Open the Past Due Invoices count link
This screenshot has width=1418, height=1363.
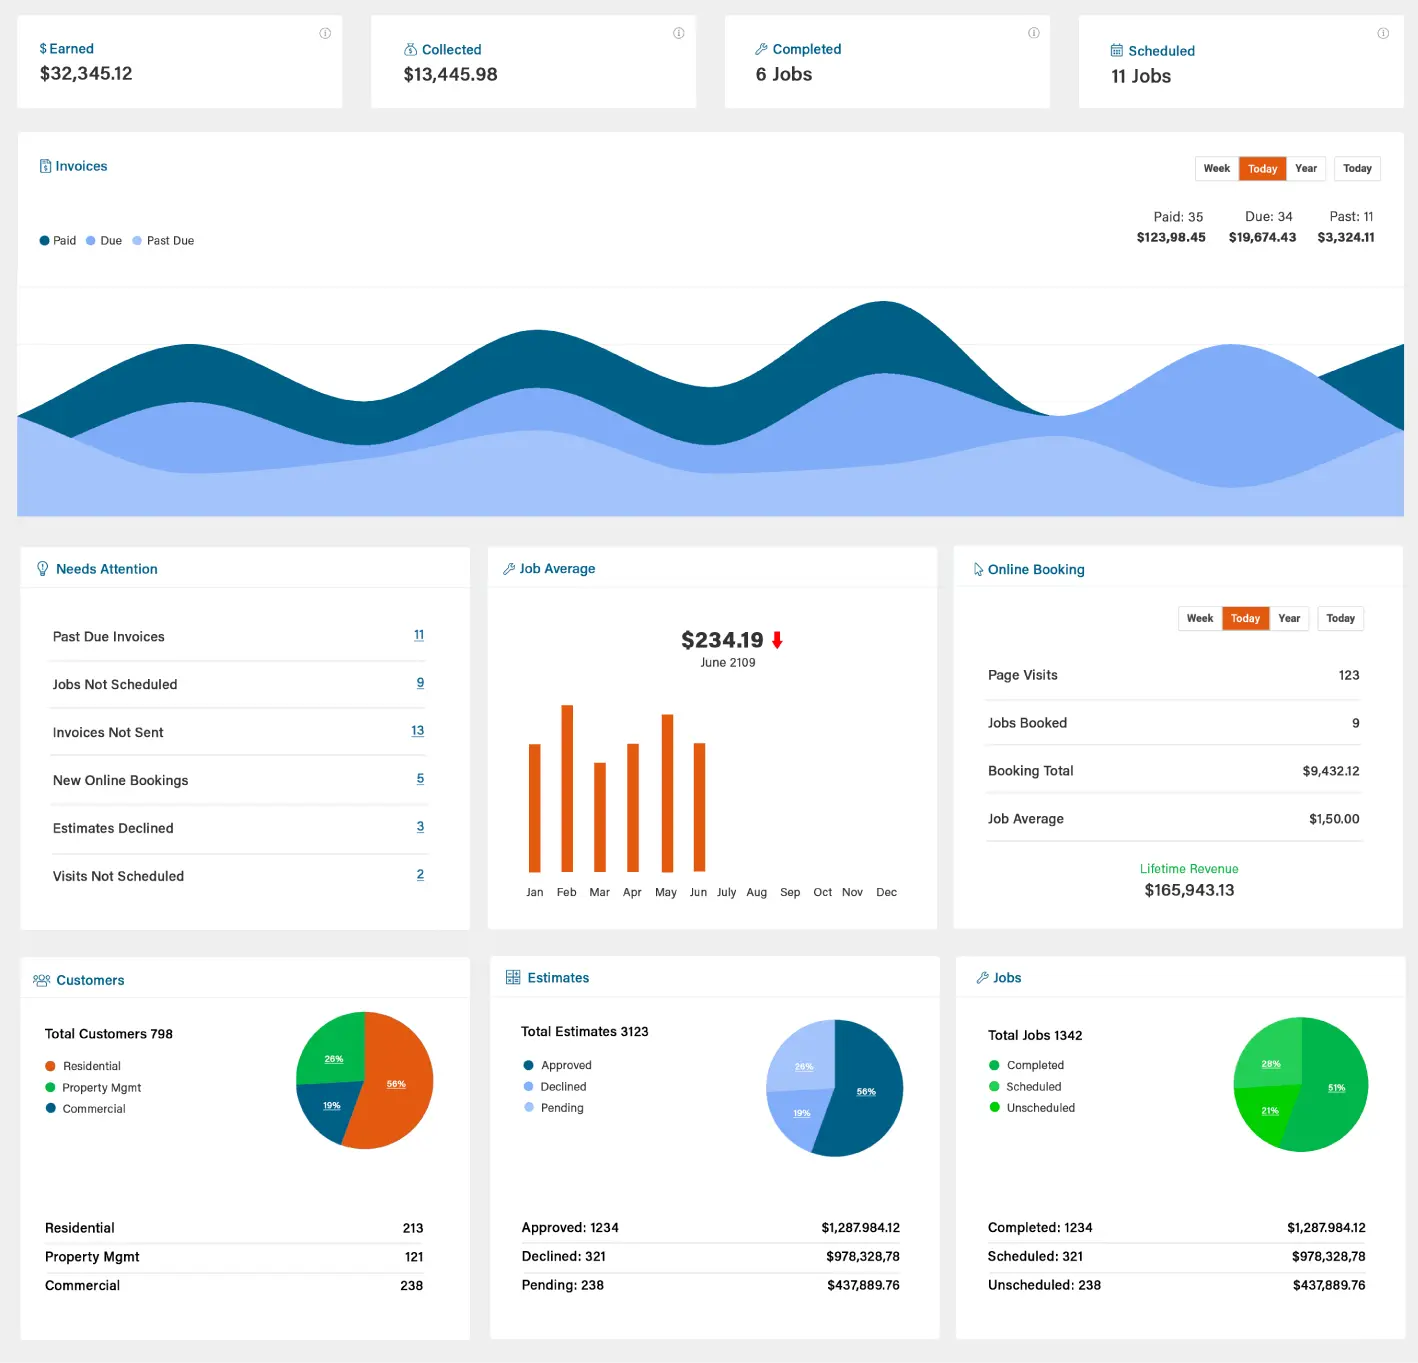point(419,635)
